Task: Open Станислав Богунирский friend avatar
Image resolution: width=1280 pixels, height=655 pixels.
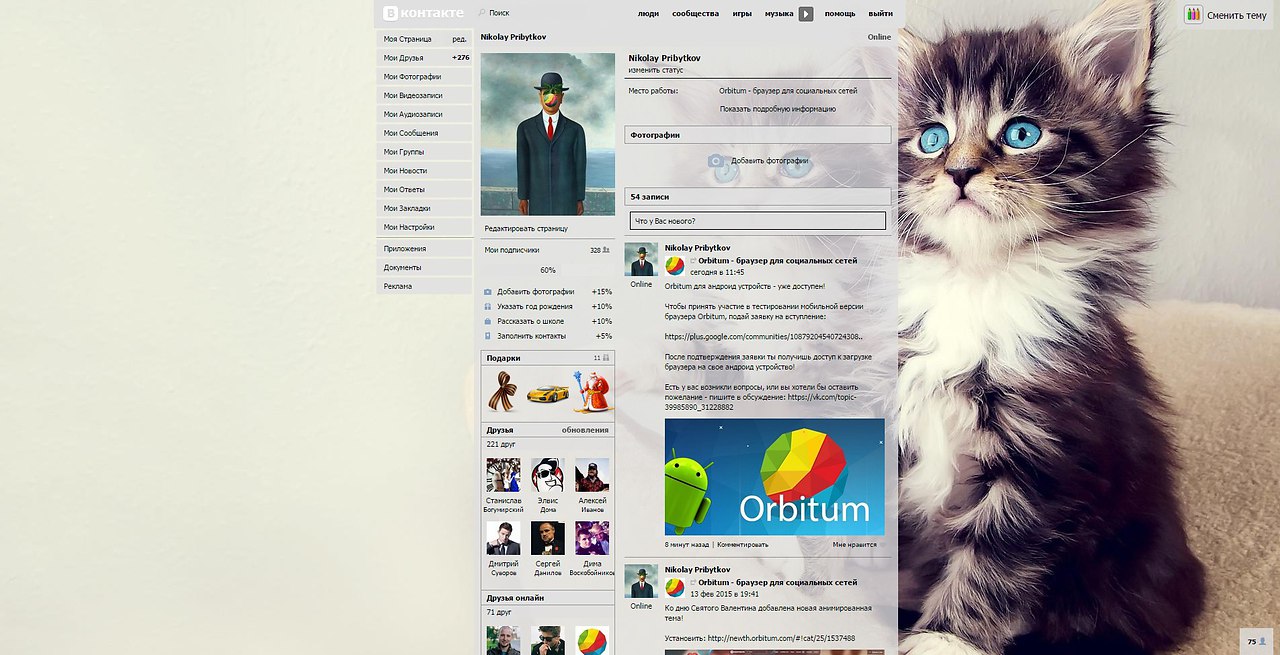Action: point(503,475)
